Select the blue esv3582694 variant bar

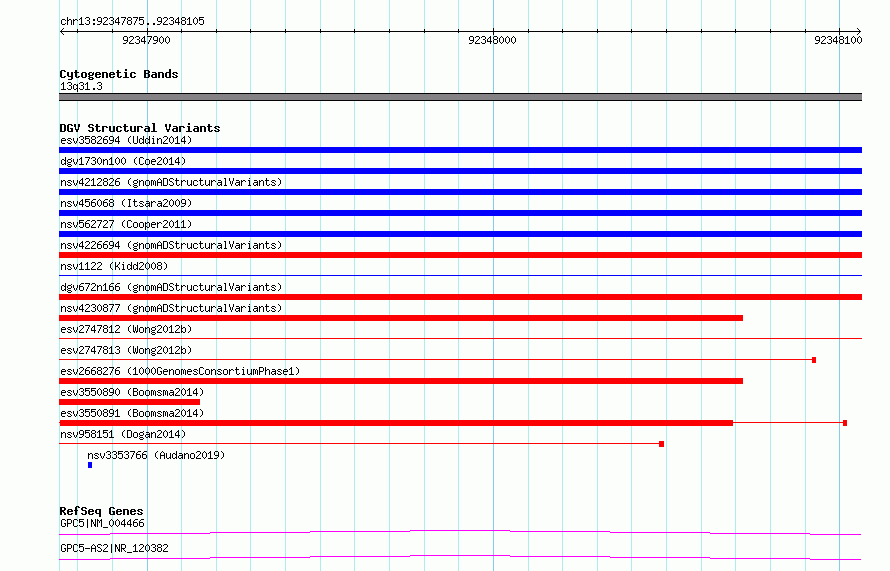point(460,150)
